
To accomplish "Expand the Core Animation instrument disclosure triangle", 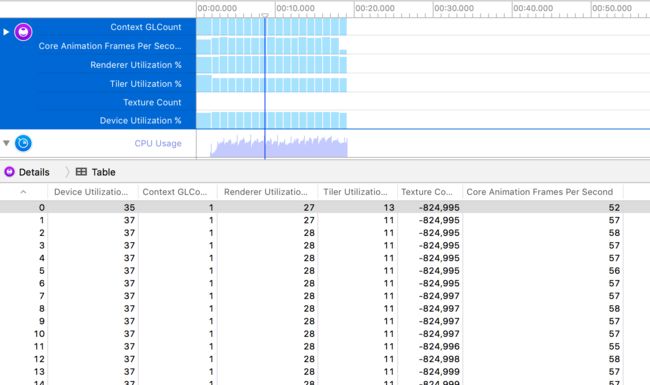I will click(x=6, y=32).
